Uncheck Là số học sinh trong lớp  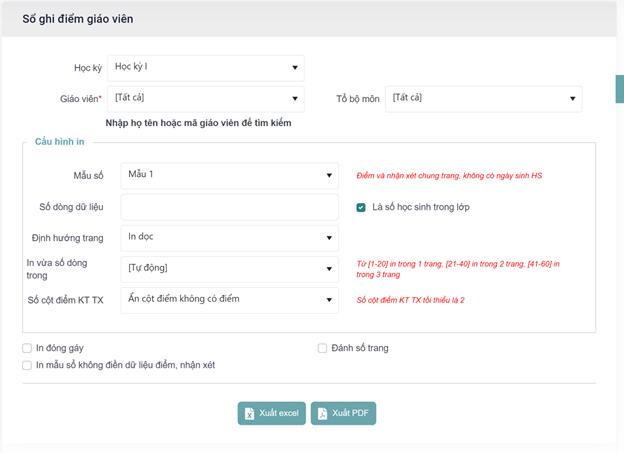click(x=362, y=208)
